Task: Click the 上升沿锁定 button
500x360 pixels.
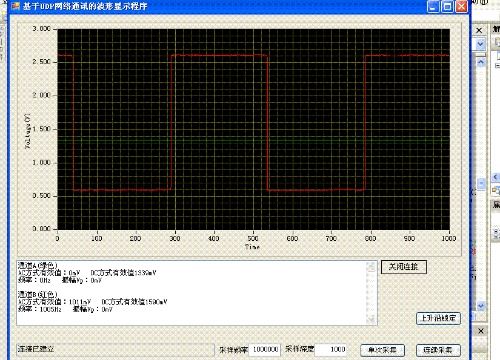Action: pos(438,318)
